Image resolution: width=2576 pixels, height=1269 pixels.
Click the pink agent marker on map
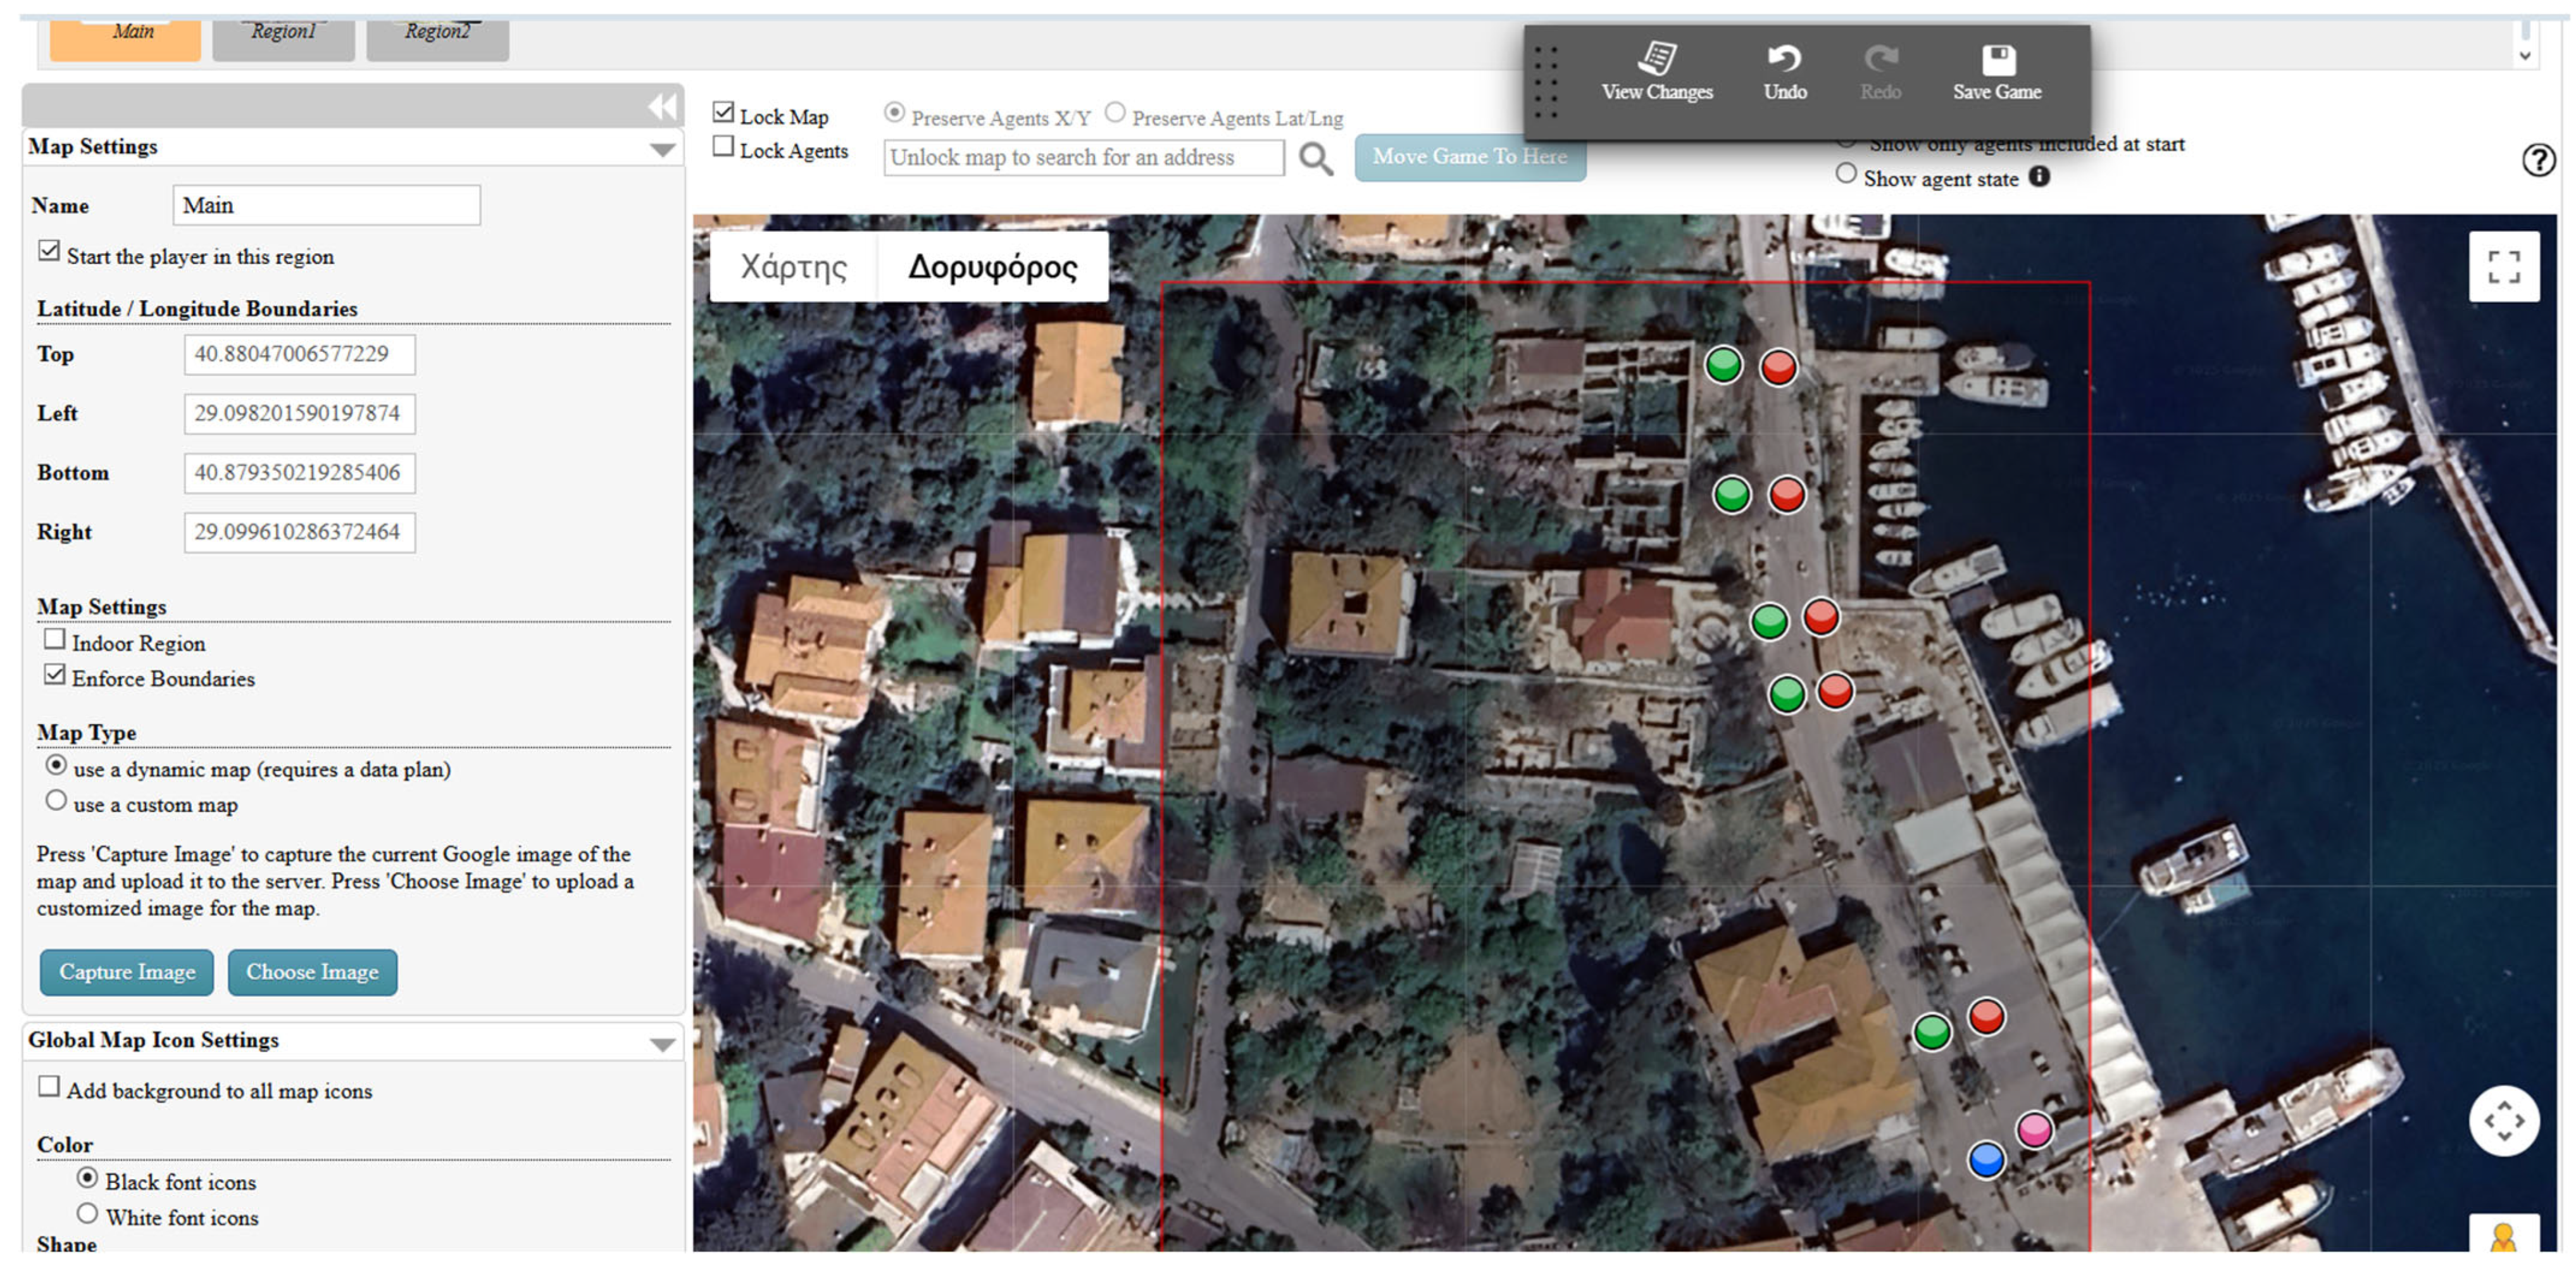tap(2034, 1129)
